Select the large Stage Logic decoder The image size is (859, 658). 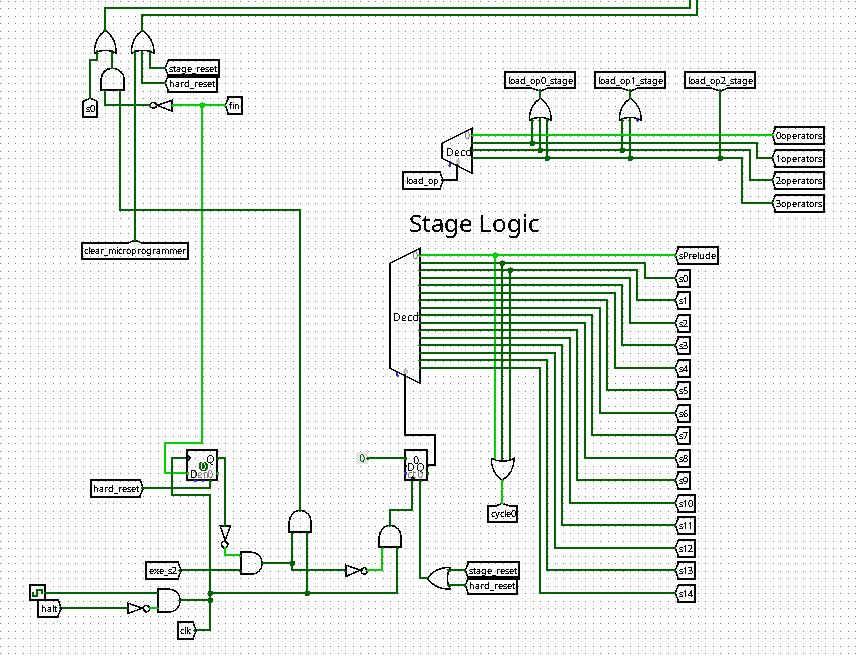coord(404,318)
